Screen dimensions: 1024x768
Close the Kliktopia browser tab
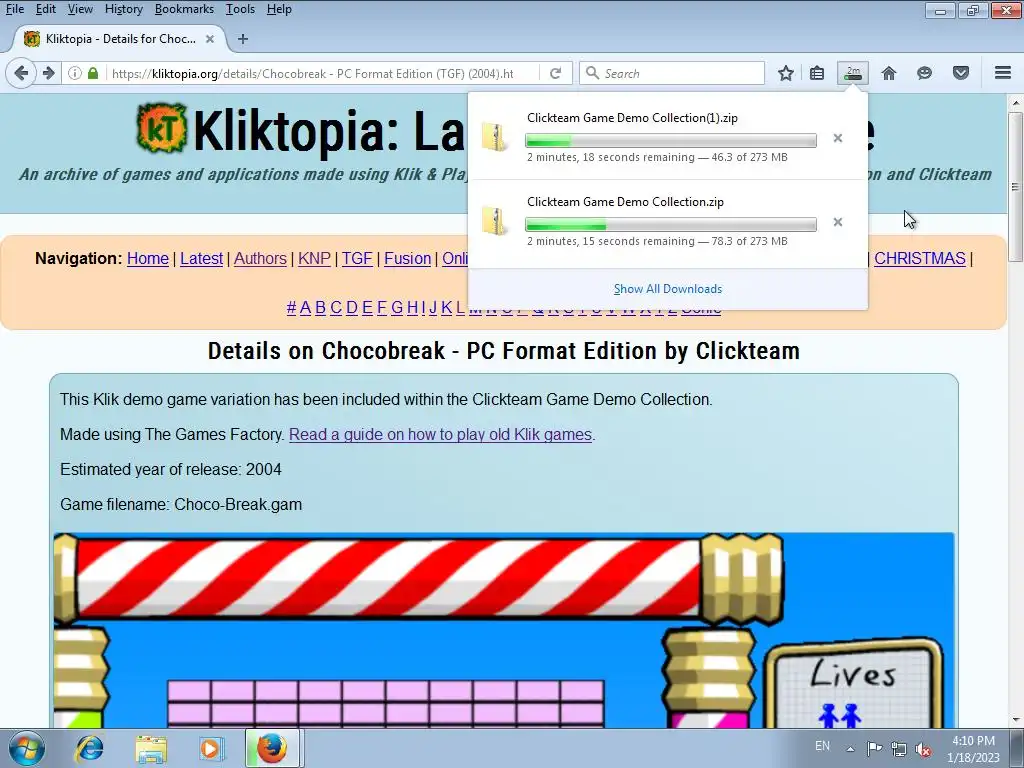pos(210,39)
